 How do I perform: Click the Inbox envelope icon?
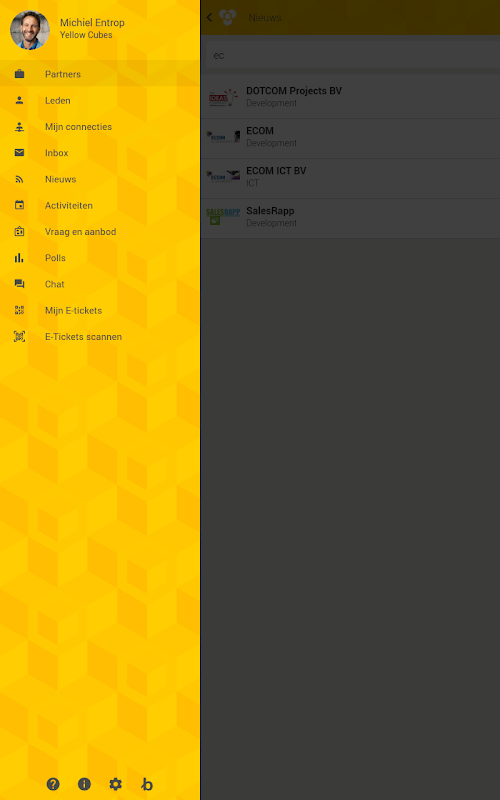(x=19, y=153)
